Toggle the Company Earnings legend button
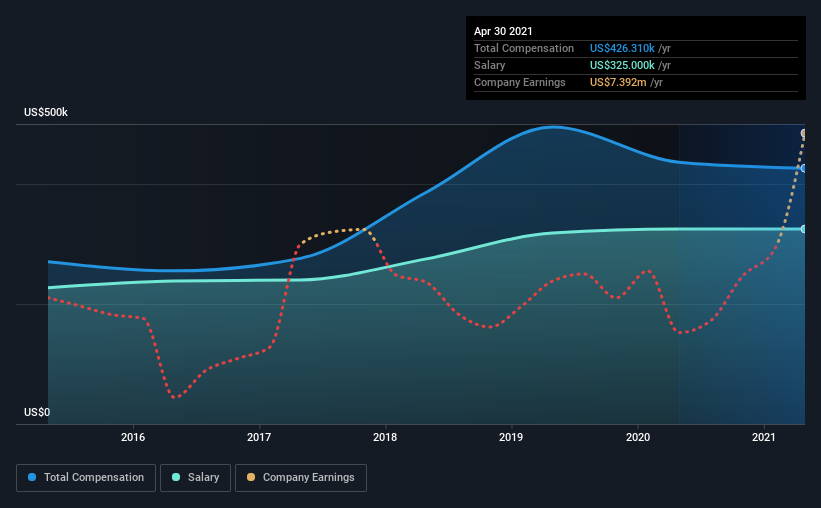The height and width of the screenshot is (508, 821). pos(301,478)
